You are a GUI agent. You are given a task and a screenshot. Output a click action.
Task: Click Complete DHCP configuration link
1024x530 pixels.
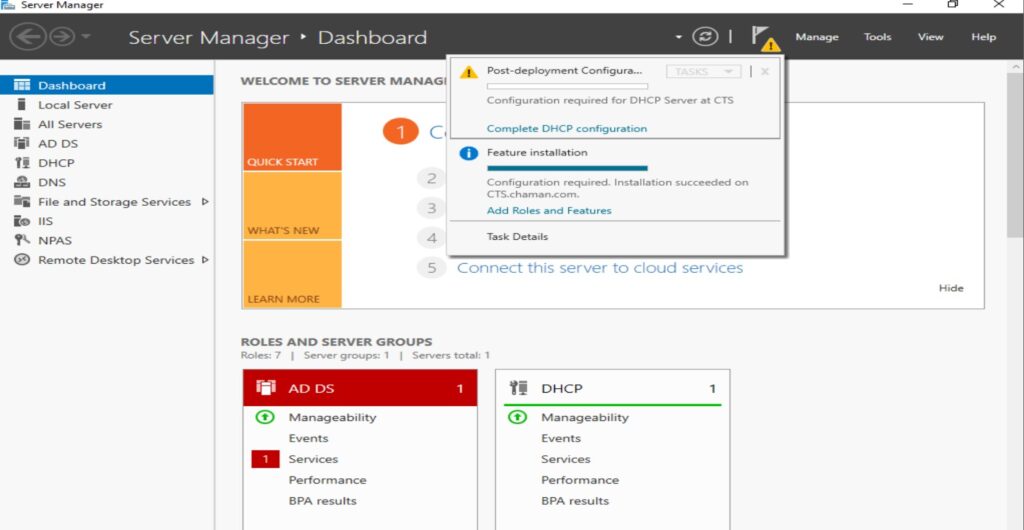click(567, 129)
